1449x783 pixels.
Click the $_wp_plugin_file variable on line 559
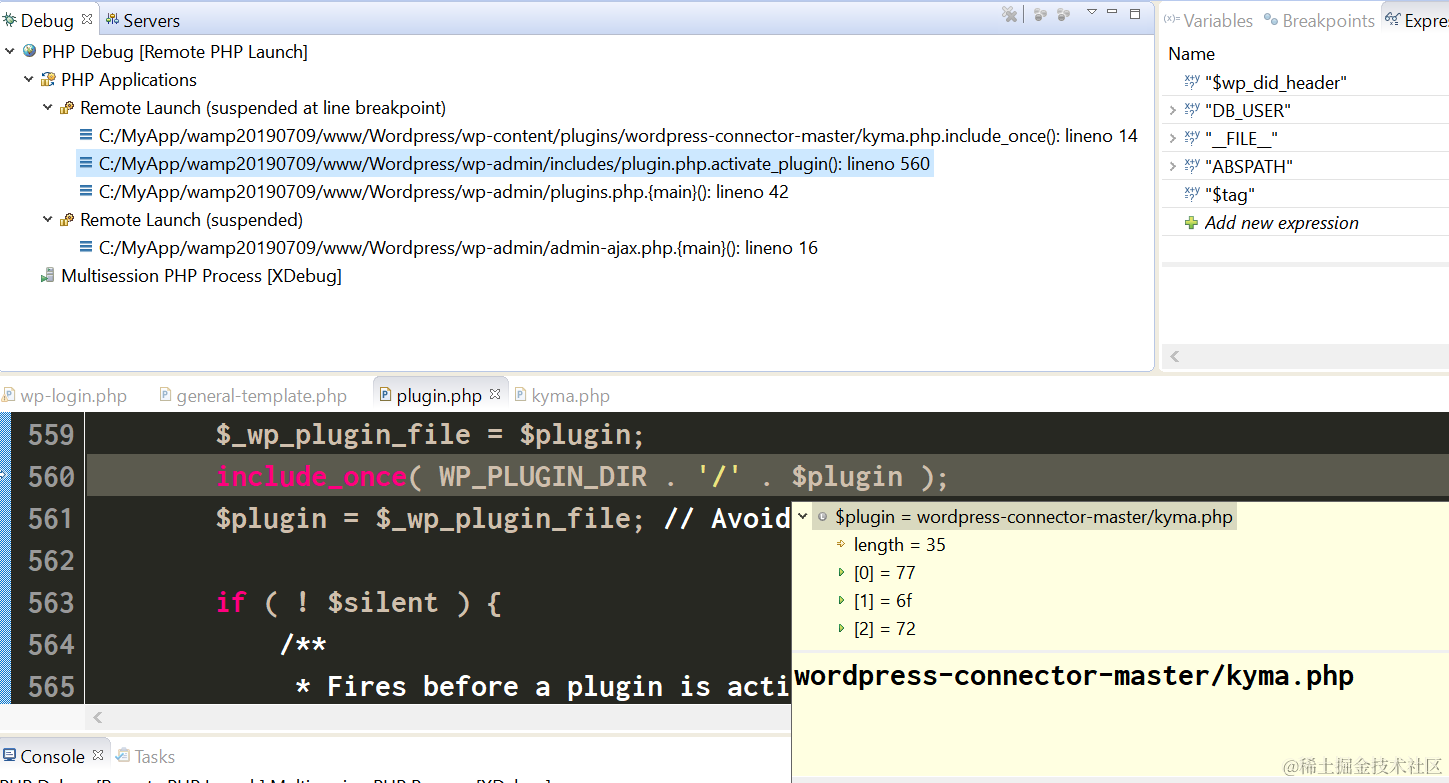(343, 435)
